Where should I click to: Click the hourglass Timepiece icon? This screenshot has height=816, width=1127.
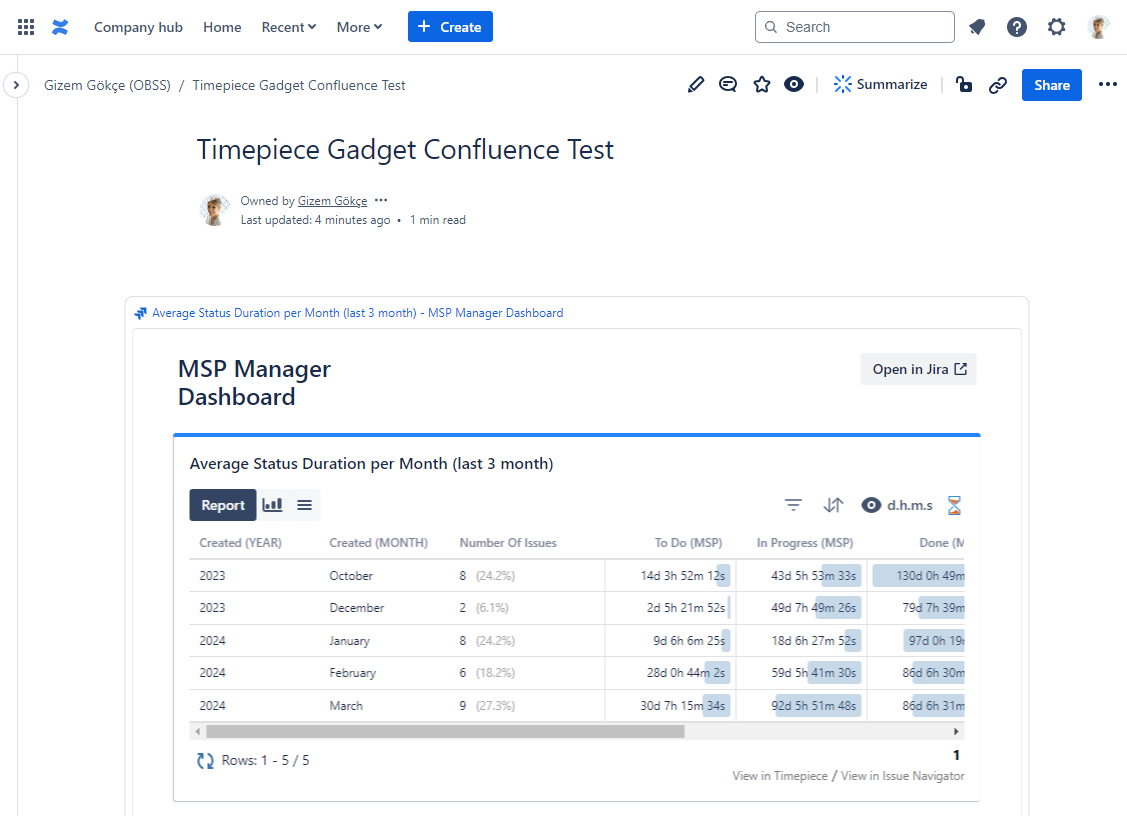(x=954, y=505)
